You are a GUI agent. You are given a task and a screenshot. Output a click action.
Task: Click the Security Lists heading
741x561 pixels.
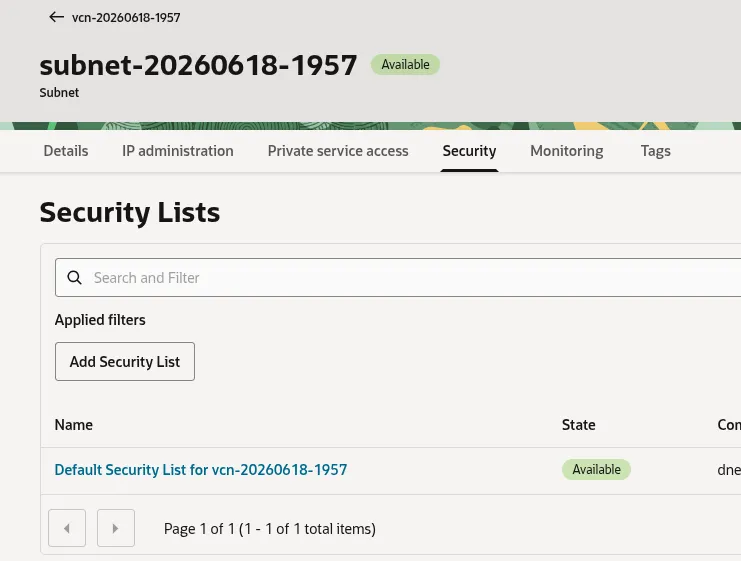coord(130,212)
